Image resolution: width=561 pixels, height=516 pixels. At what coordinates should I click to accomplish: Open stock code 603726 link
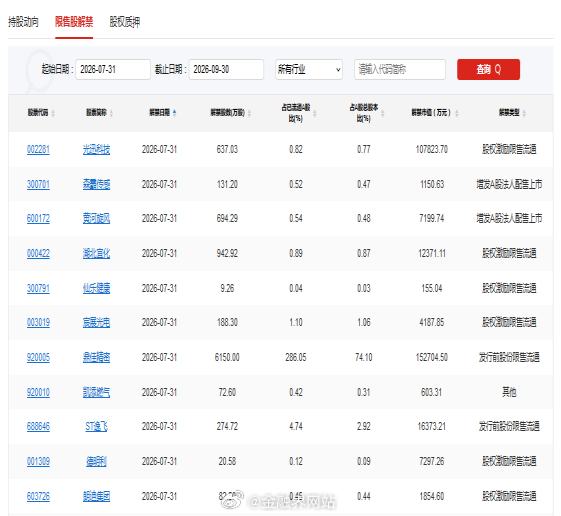coord(38,497)
